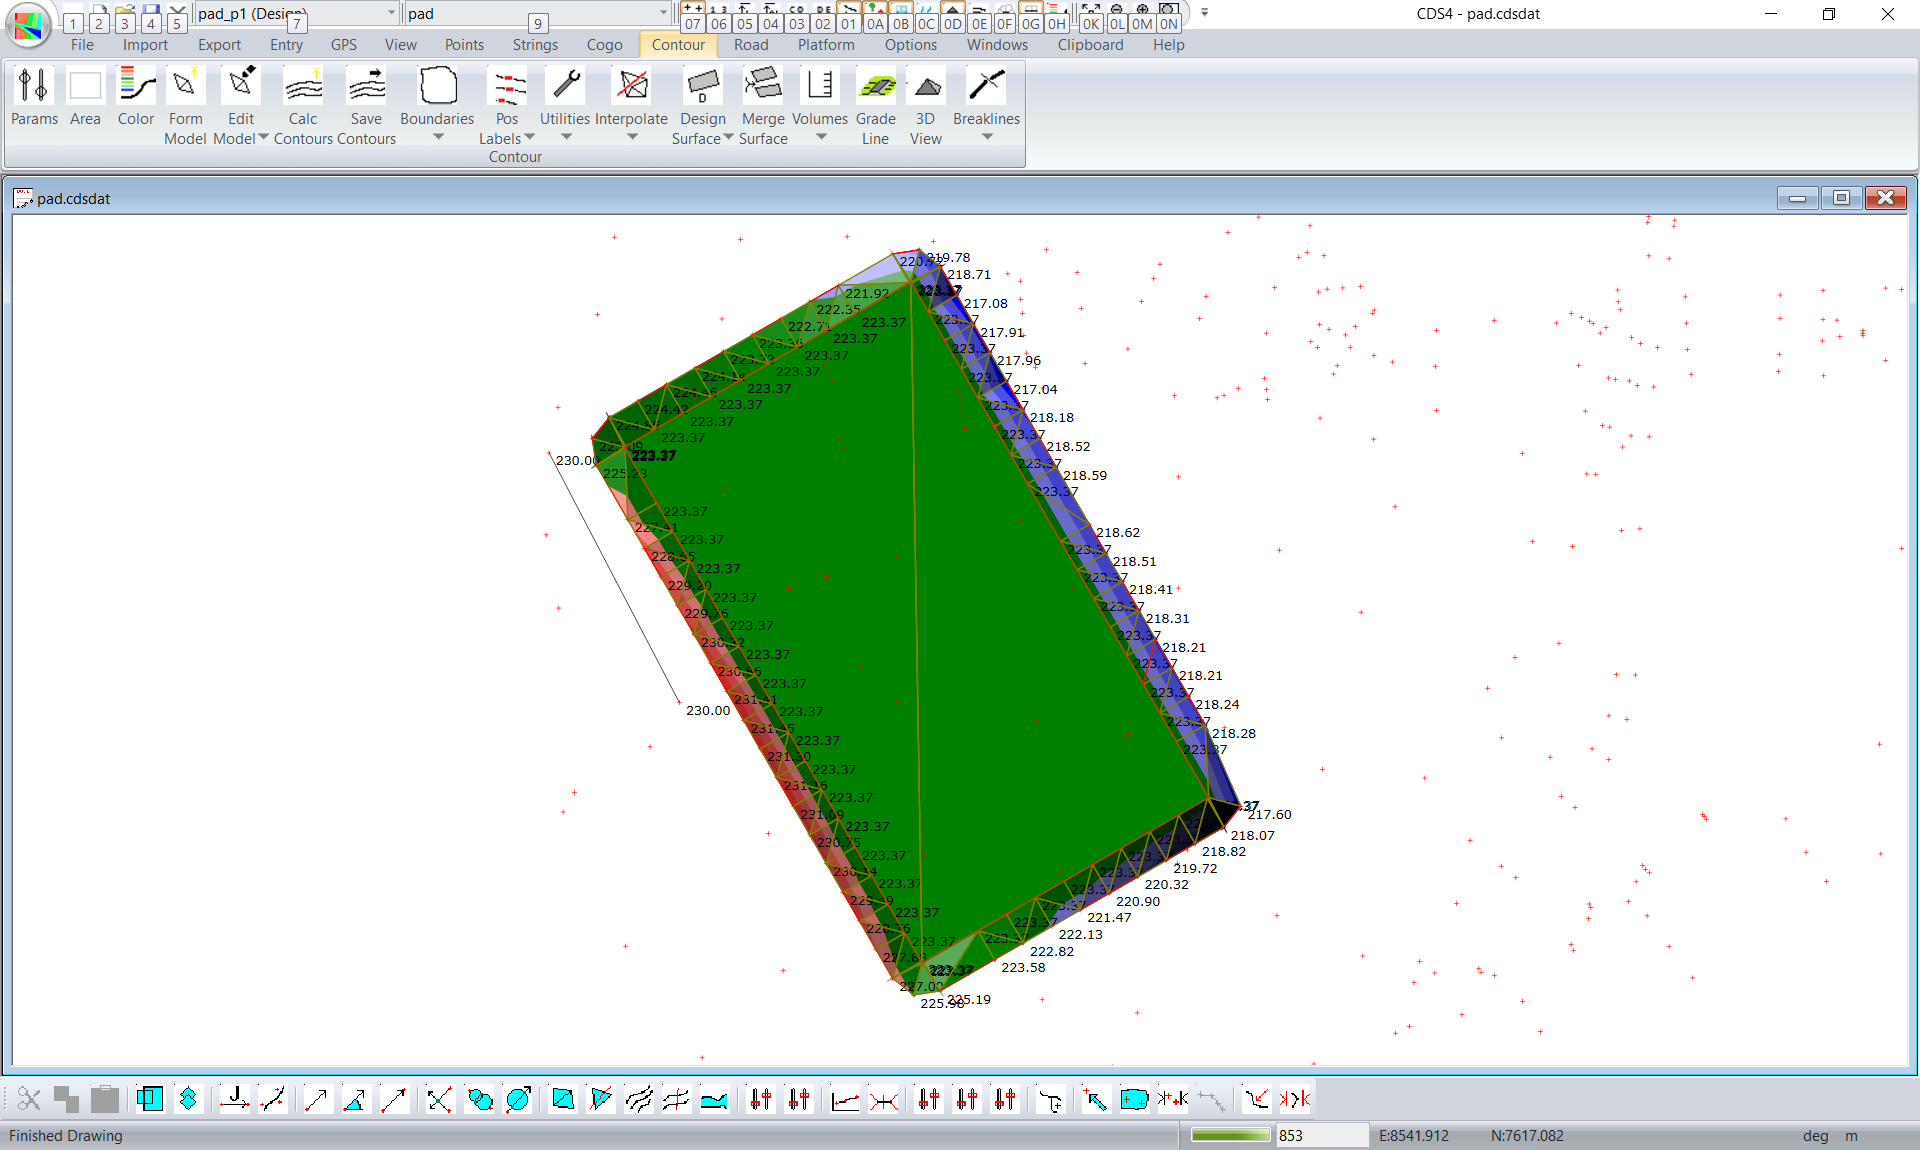Click the status bar value field showing 853

(1320, 1135)
